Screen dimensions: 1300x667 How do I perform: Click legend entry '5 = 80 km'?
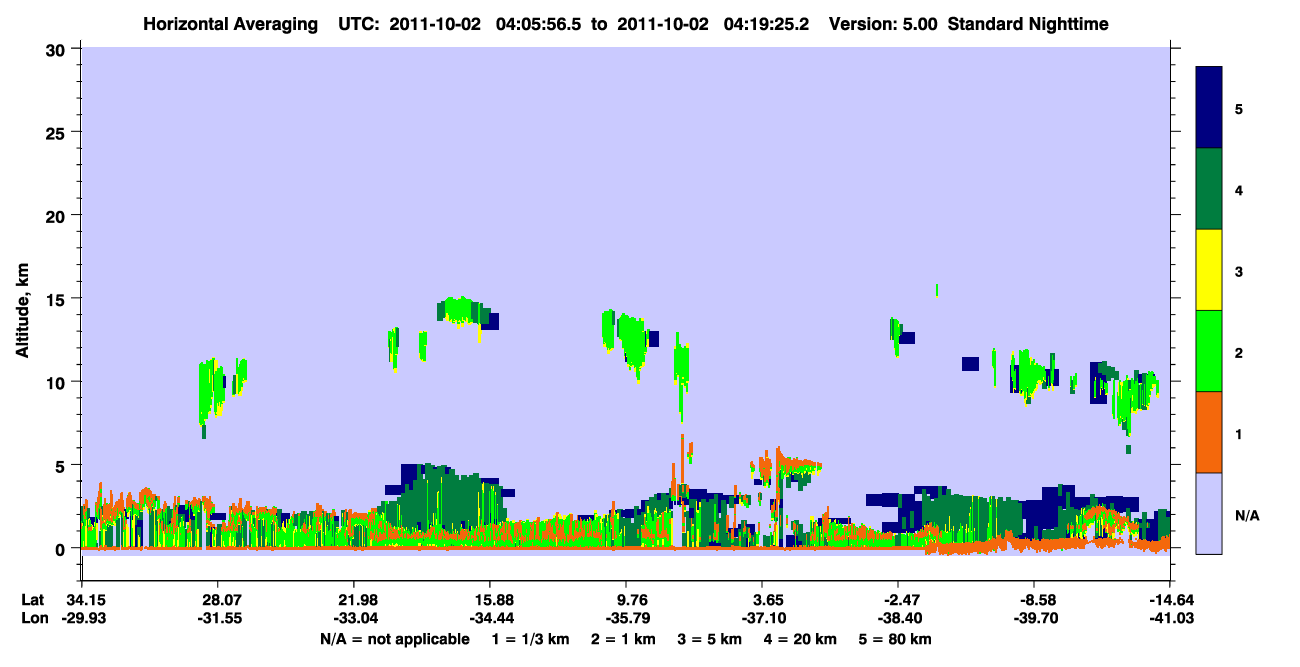897,639
